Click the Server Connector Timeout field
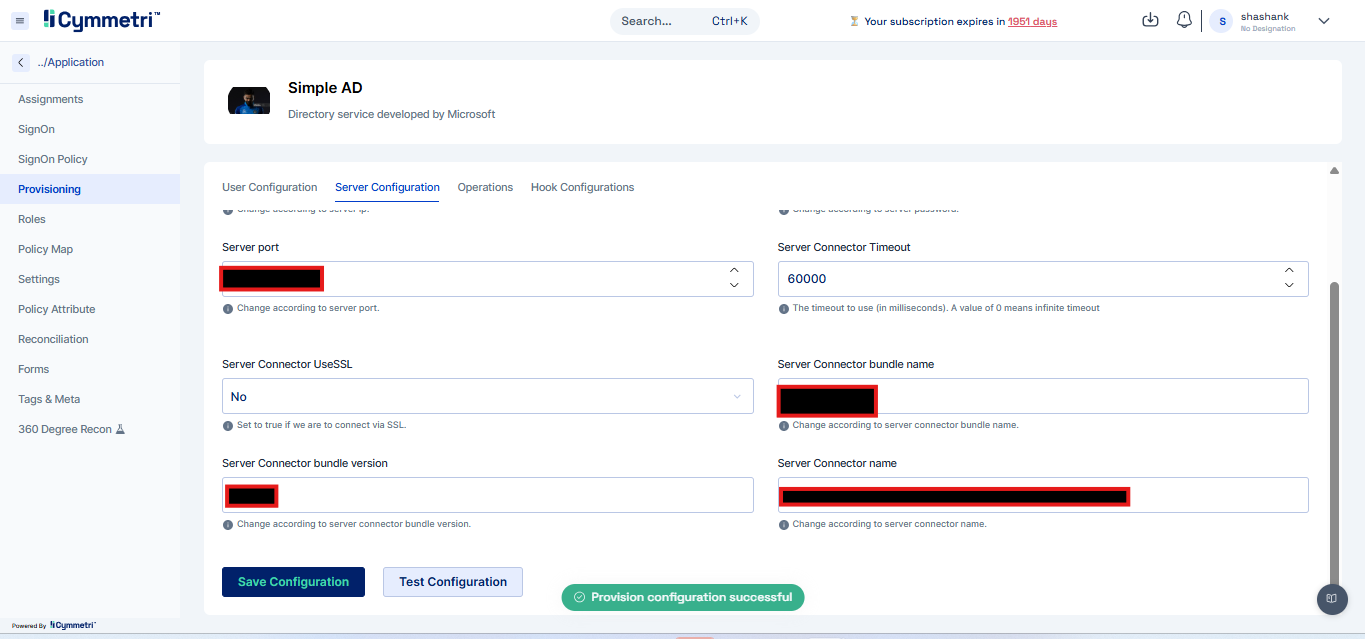1365x639 pixels. (x=1043, y=279)
